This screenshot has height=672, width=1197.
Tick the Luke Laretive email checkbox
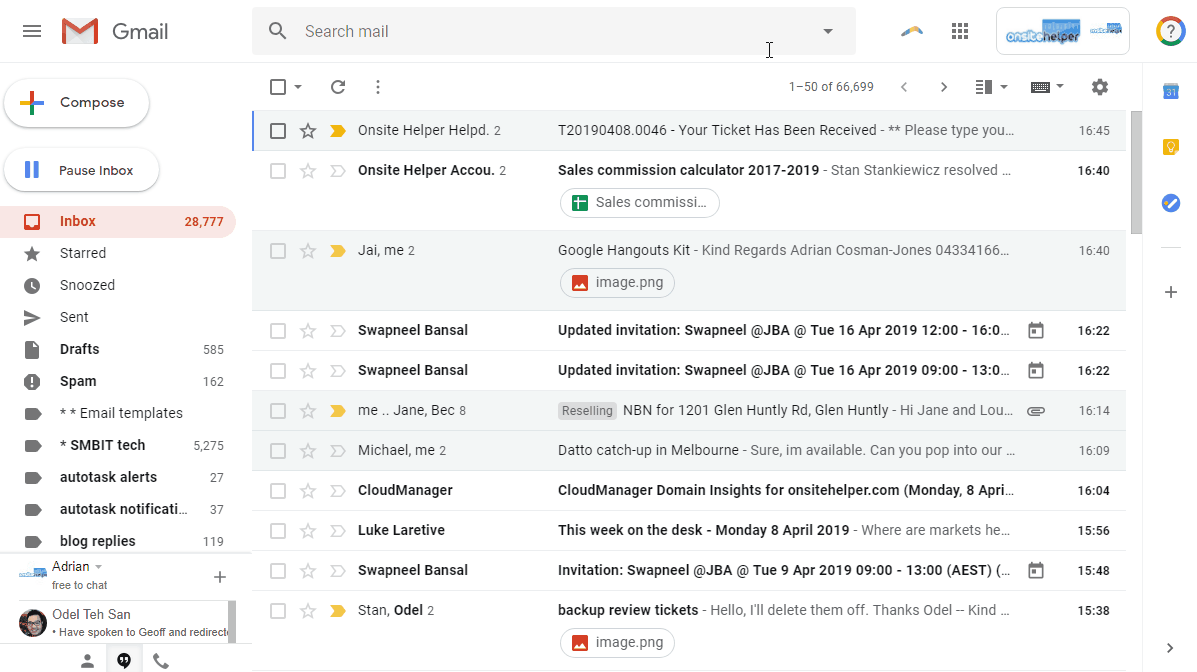(278, 531)
